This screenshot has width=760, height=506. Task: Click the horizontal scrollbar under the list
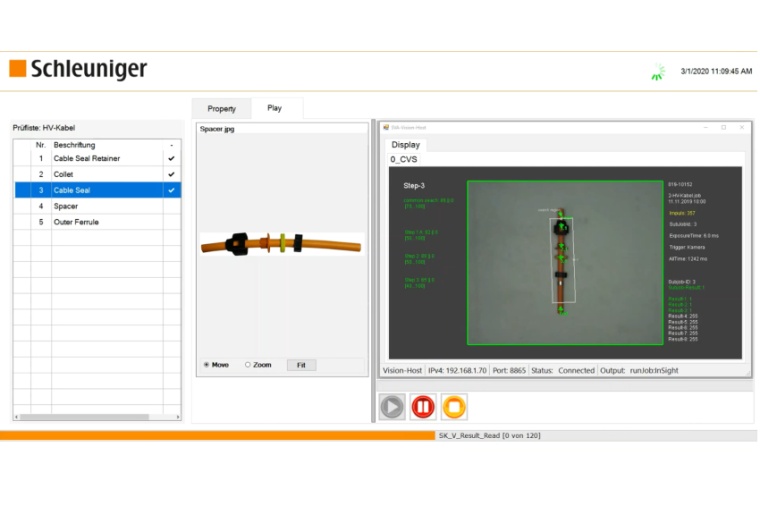click(x=97, y=416)
